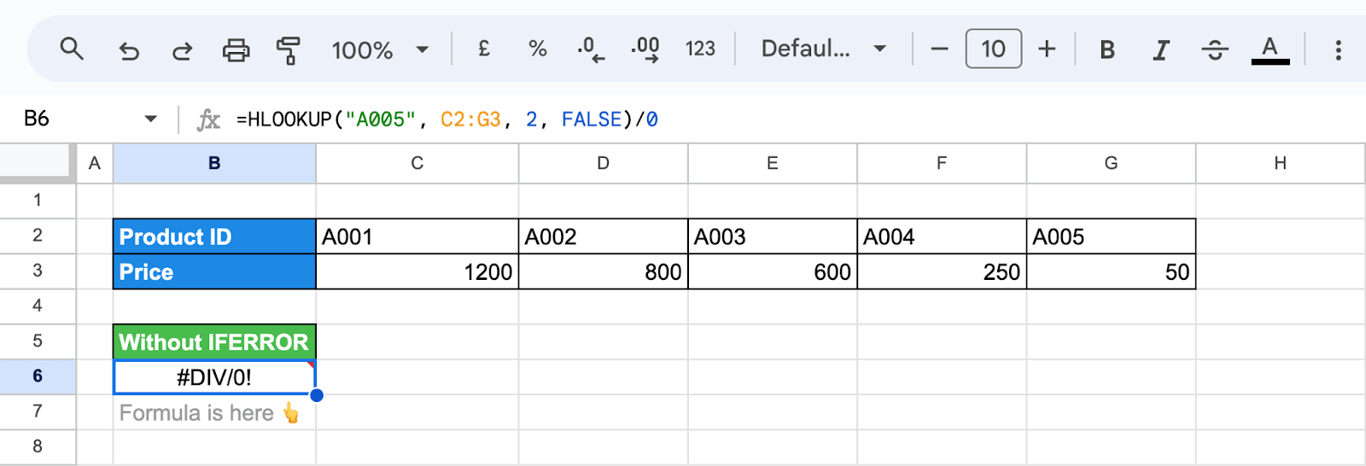Viewport: 1366px width, 466px height.
Task: Click the Without IFERROR header cell
Action: 215,342
